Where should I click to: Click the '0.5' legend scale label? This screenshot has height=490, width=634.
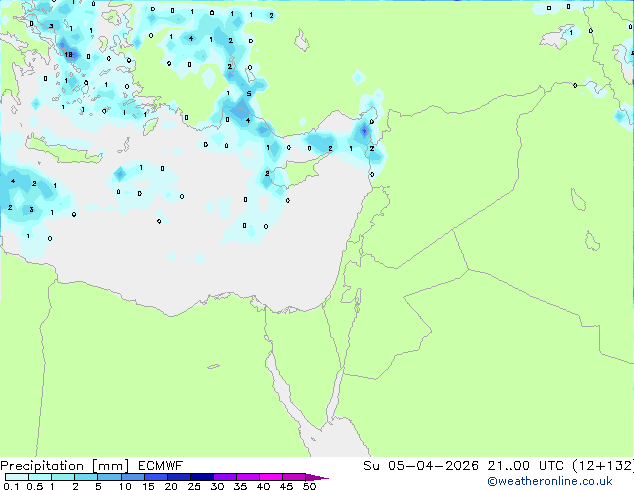point(34,486)
